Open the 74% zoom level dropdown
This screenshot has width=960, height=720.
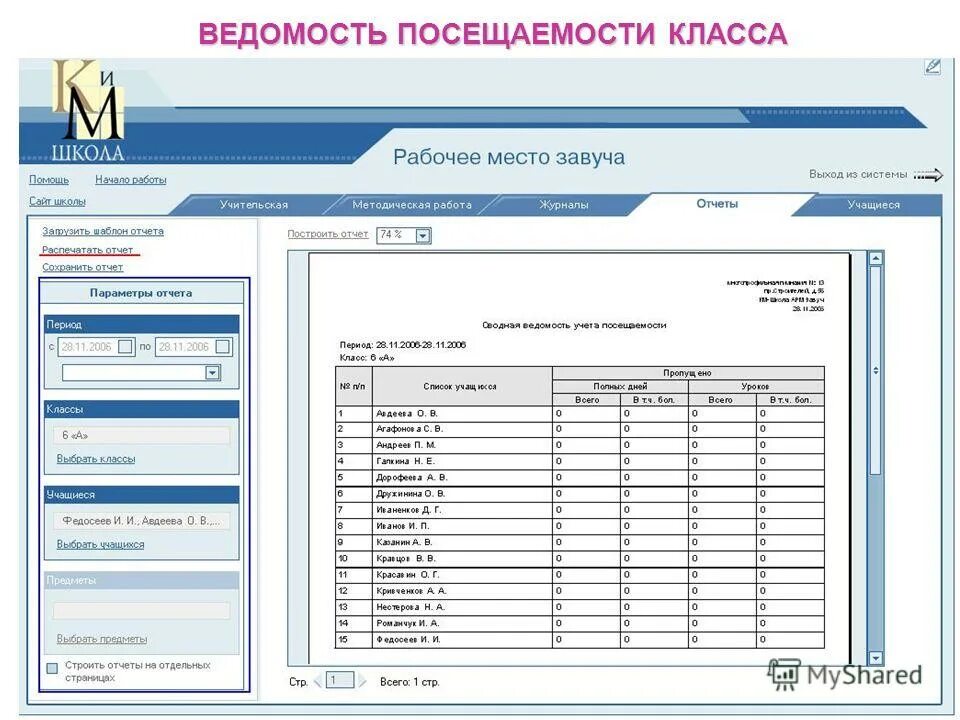(423, 234)
